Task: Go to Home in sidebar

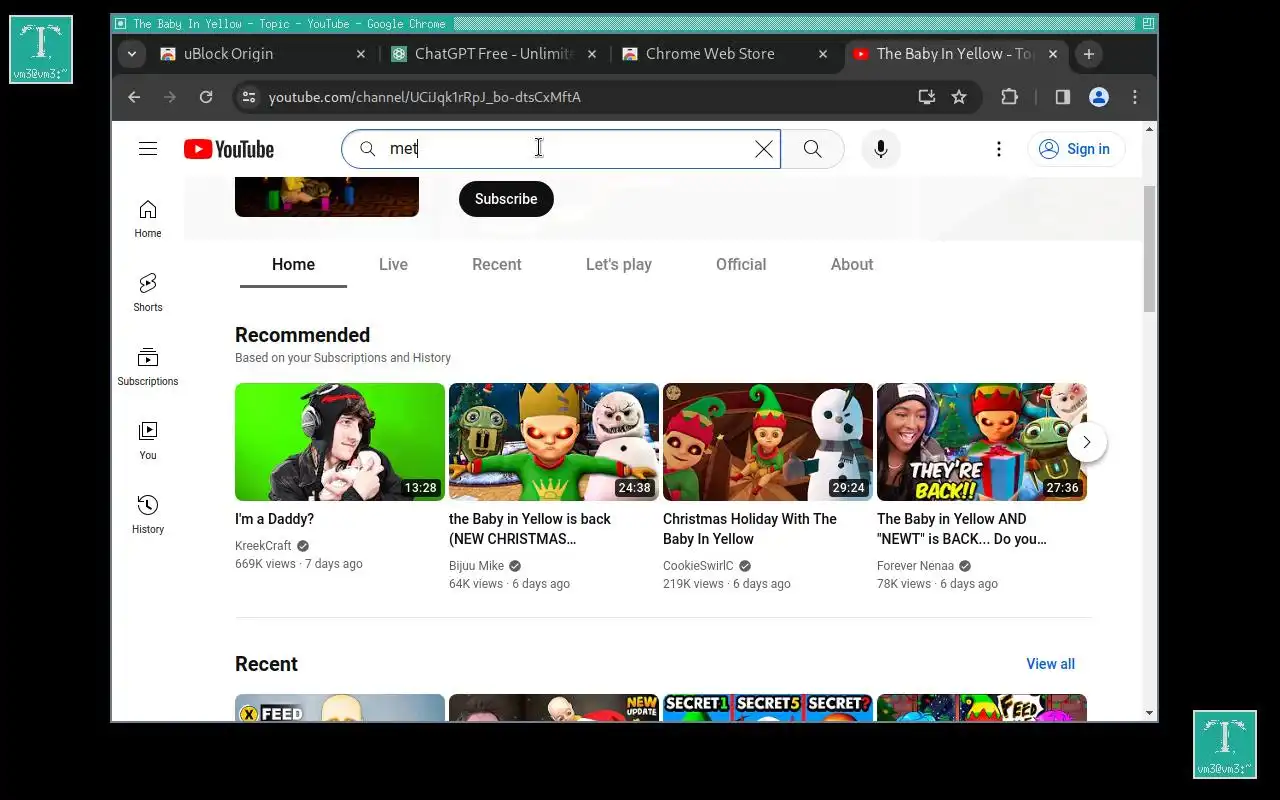Action: [x=148, y=219]
